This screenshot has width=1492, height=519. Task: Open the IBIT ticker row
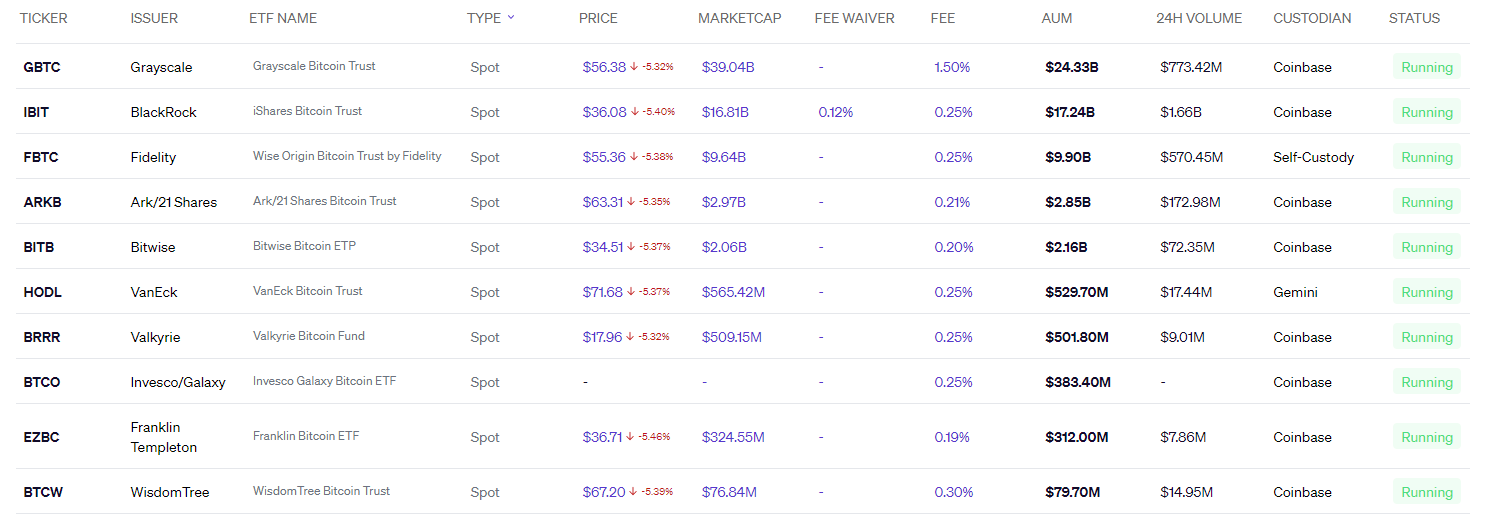point(36,112)
